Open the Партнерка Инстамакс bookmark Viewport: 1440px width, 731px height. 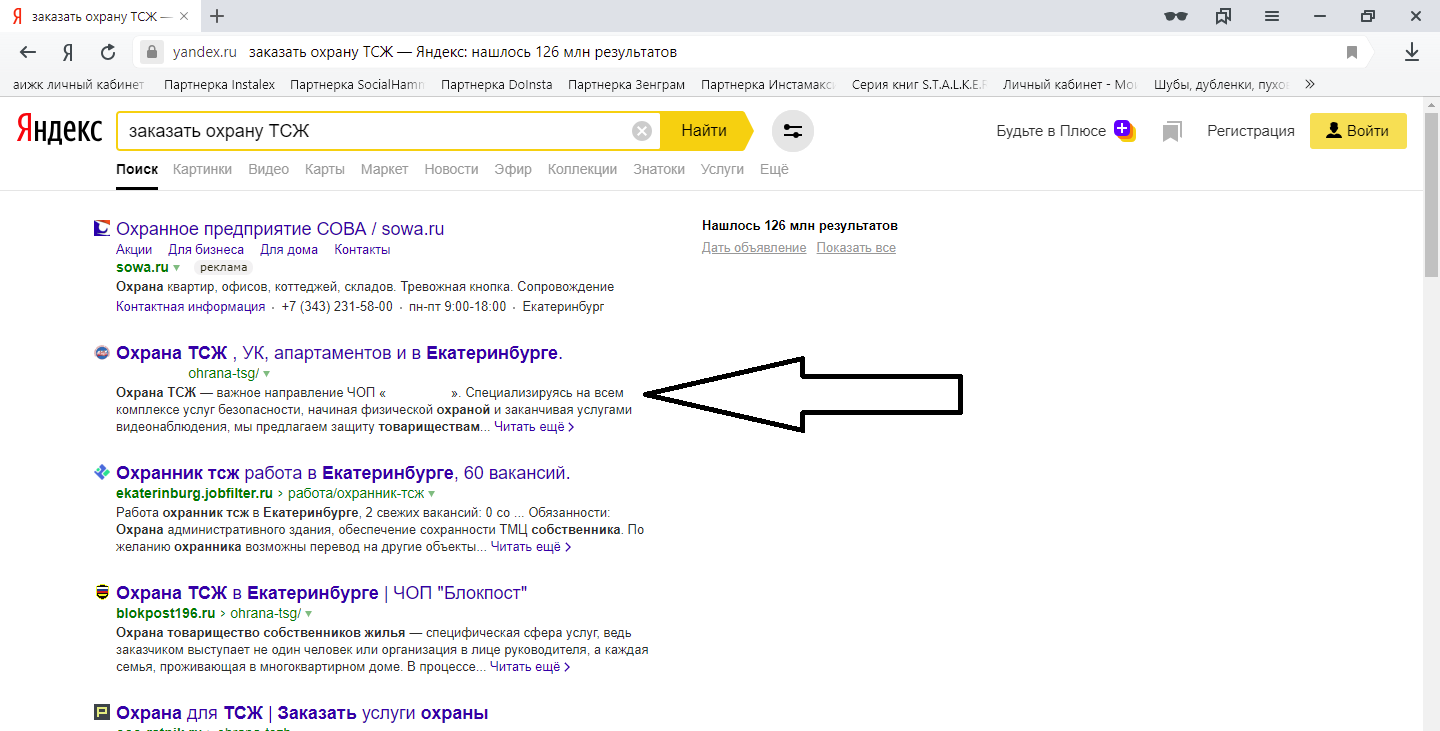[768, 84]
